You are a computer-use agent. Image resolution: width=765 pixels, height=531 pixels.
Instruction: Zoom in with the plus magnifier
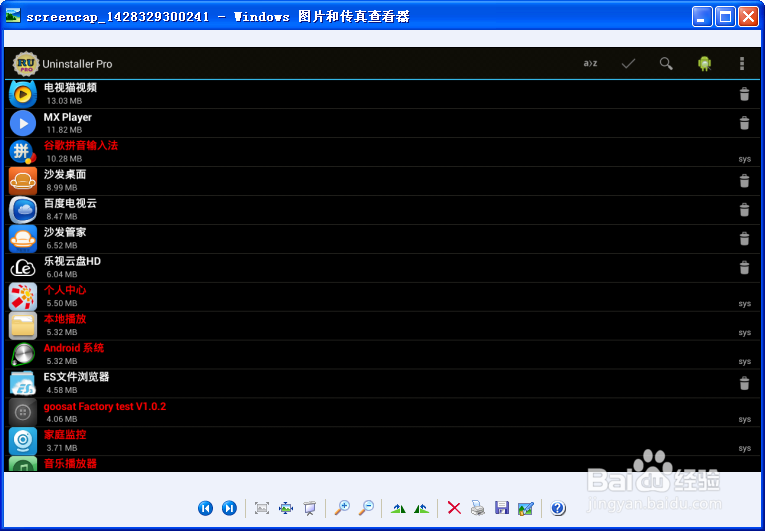(x=342, y=508)
